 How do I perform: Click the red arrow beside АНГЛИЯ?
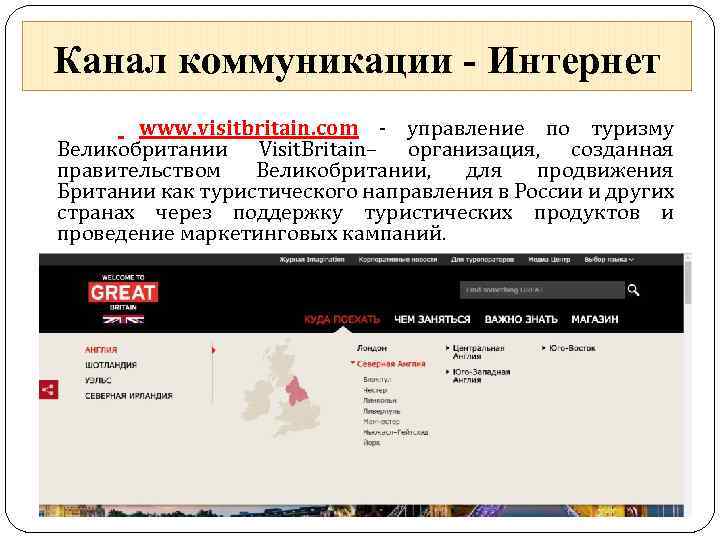coord(214,350)
